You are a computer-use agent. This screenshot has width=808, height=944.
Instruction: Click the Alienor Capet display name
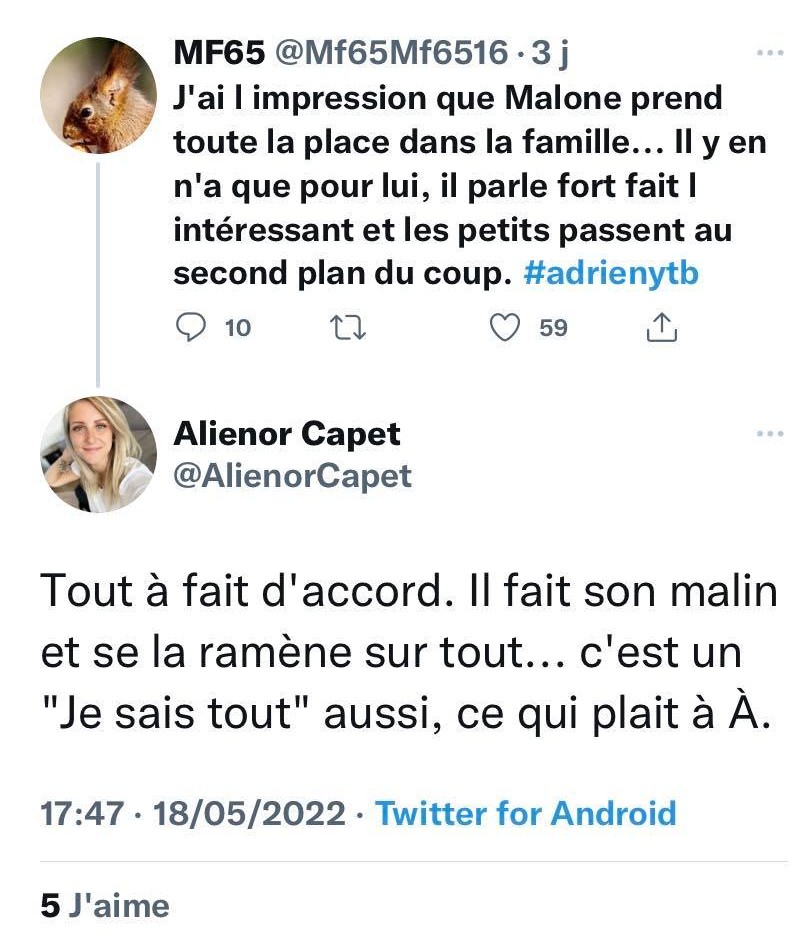(x=287, y=434)
